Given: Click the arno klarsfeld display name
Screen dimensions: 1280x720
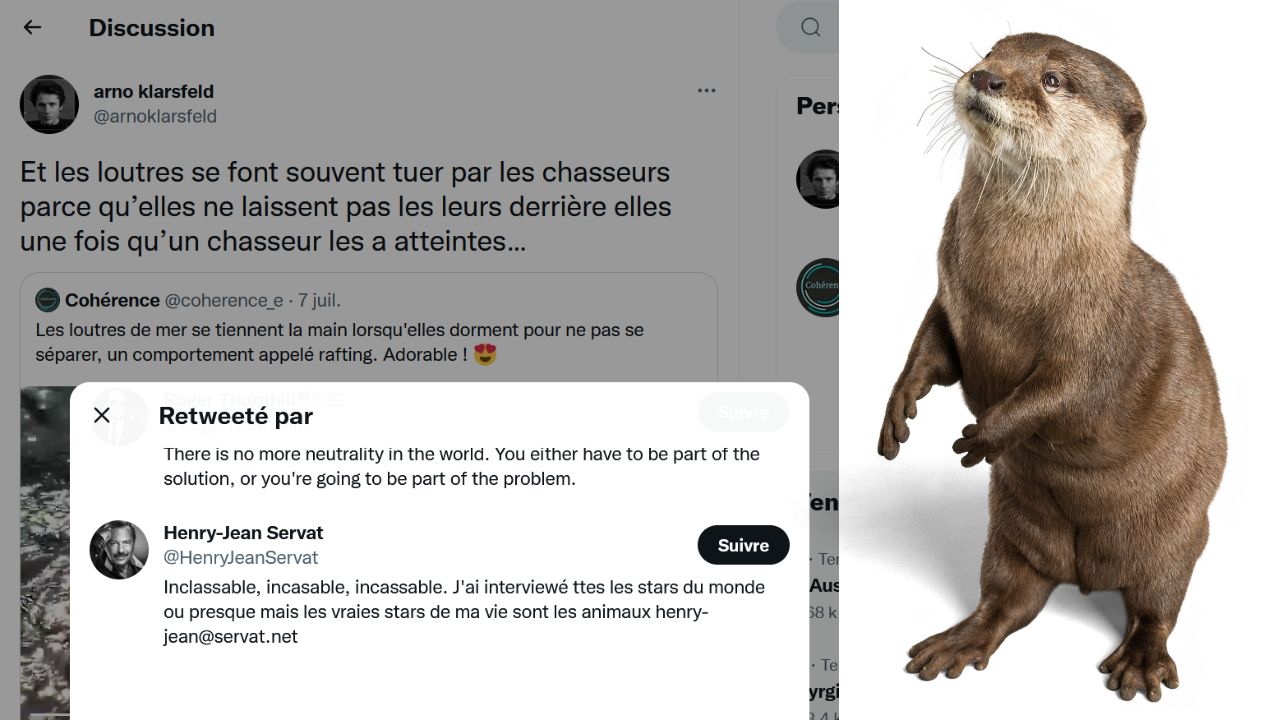Looking at the screenshot, I should point(154,91).
